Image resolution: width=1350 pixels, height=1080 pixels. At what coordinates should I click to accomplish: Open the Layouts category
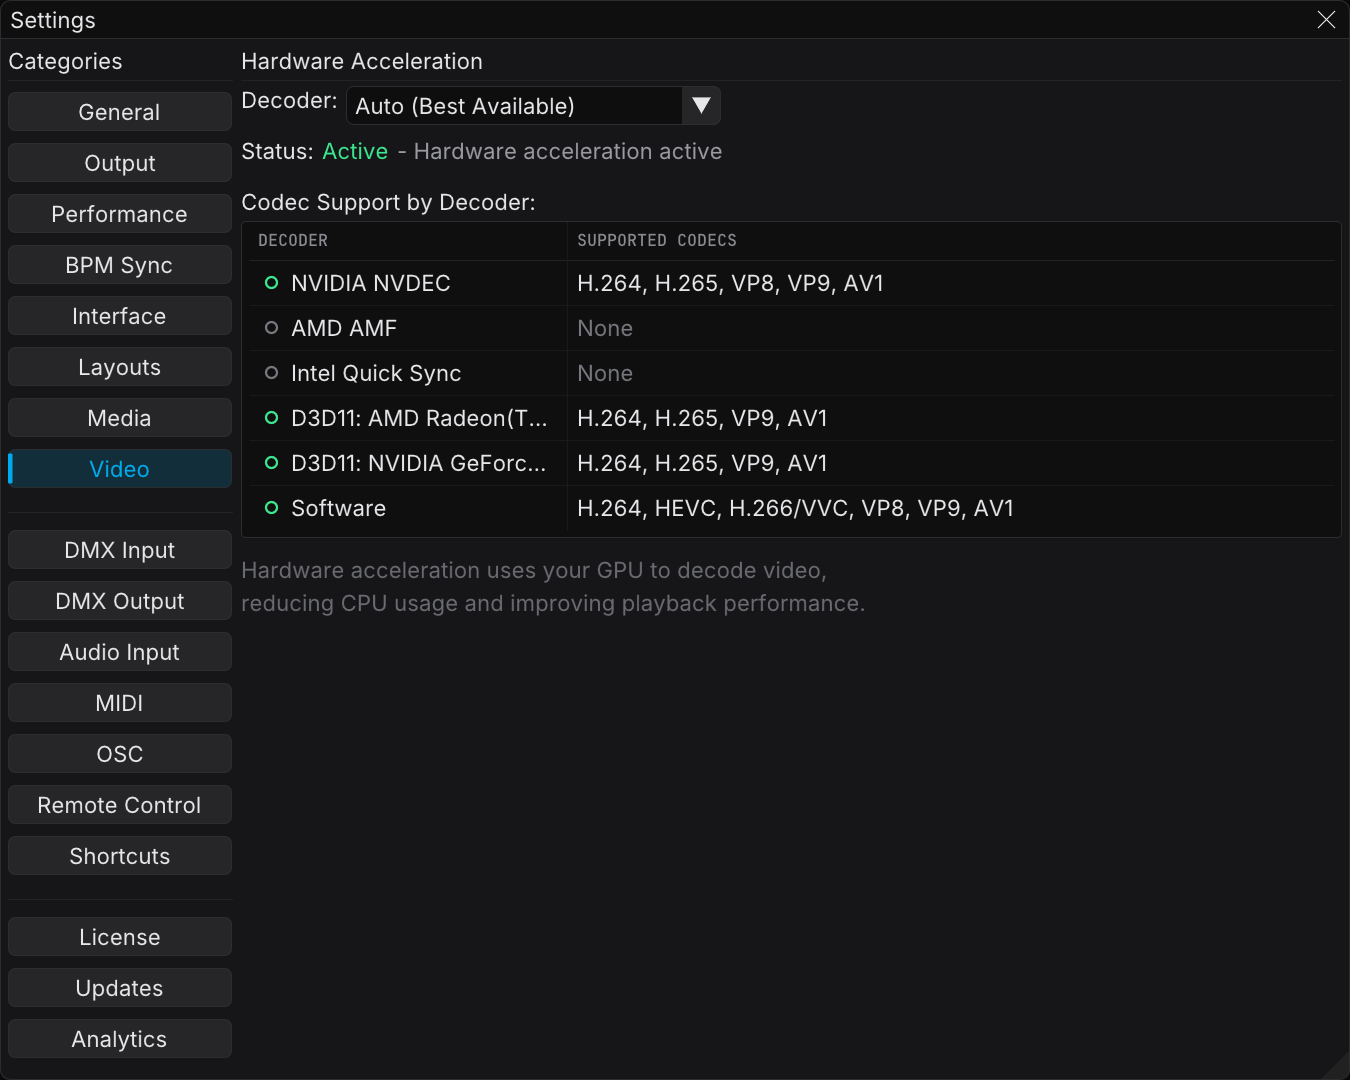[x=120, y=367]
